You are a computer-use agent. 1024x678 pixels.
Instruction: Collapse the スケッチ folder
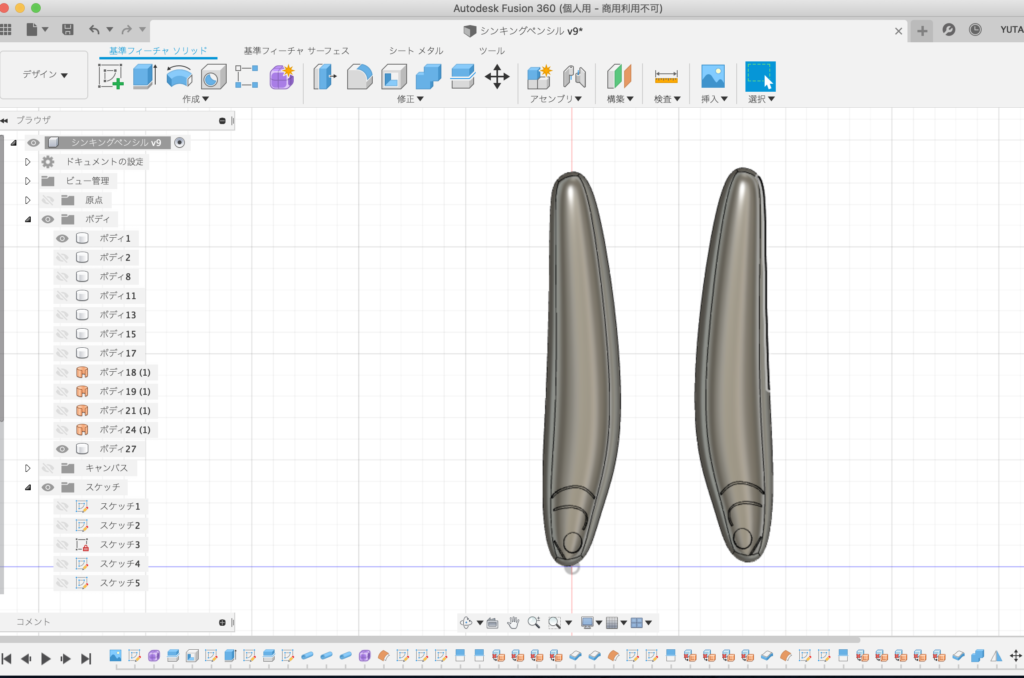click(x=28, y=487)
